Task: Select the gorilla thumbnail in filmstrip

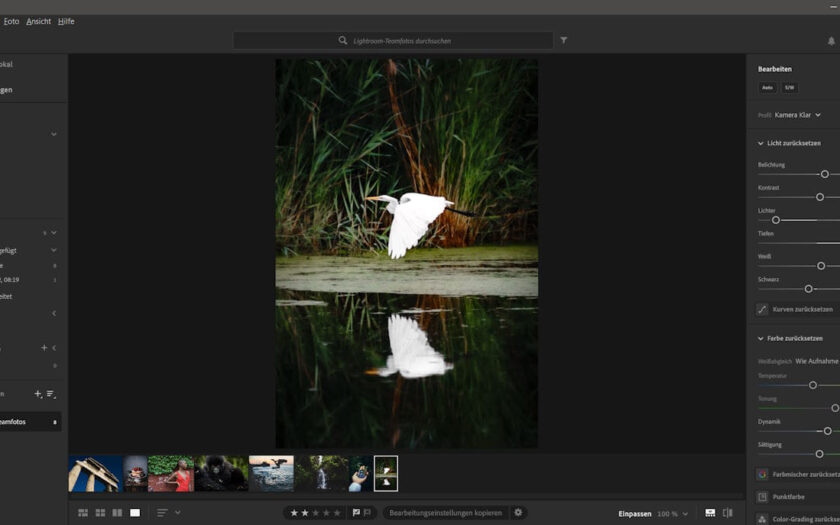Action: [221, 474]
